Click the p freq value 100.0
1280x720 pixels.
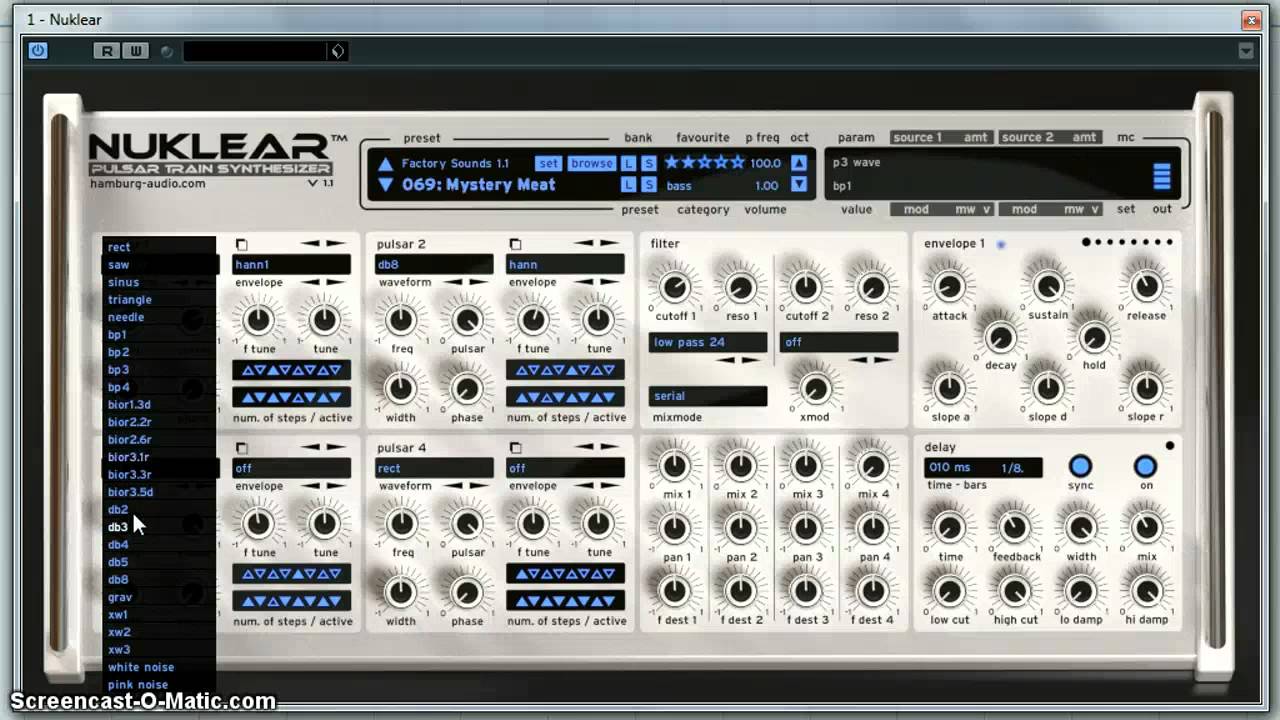coord(765,163)
